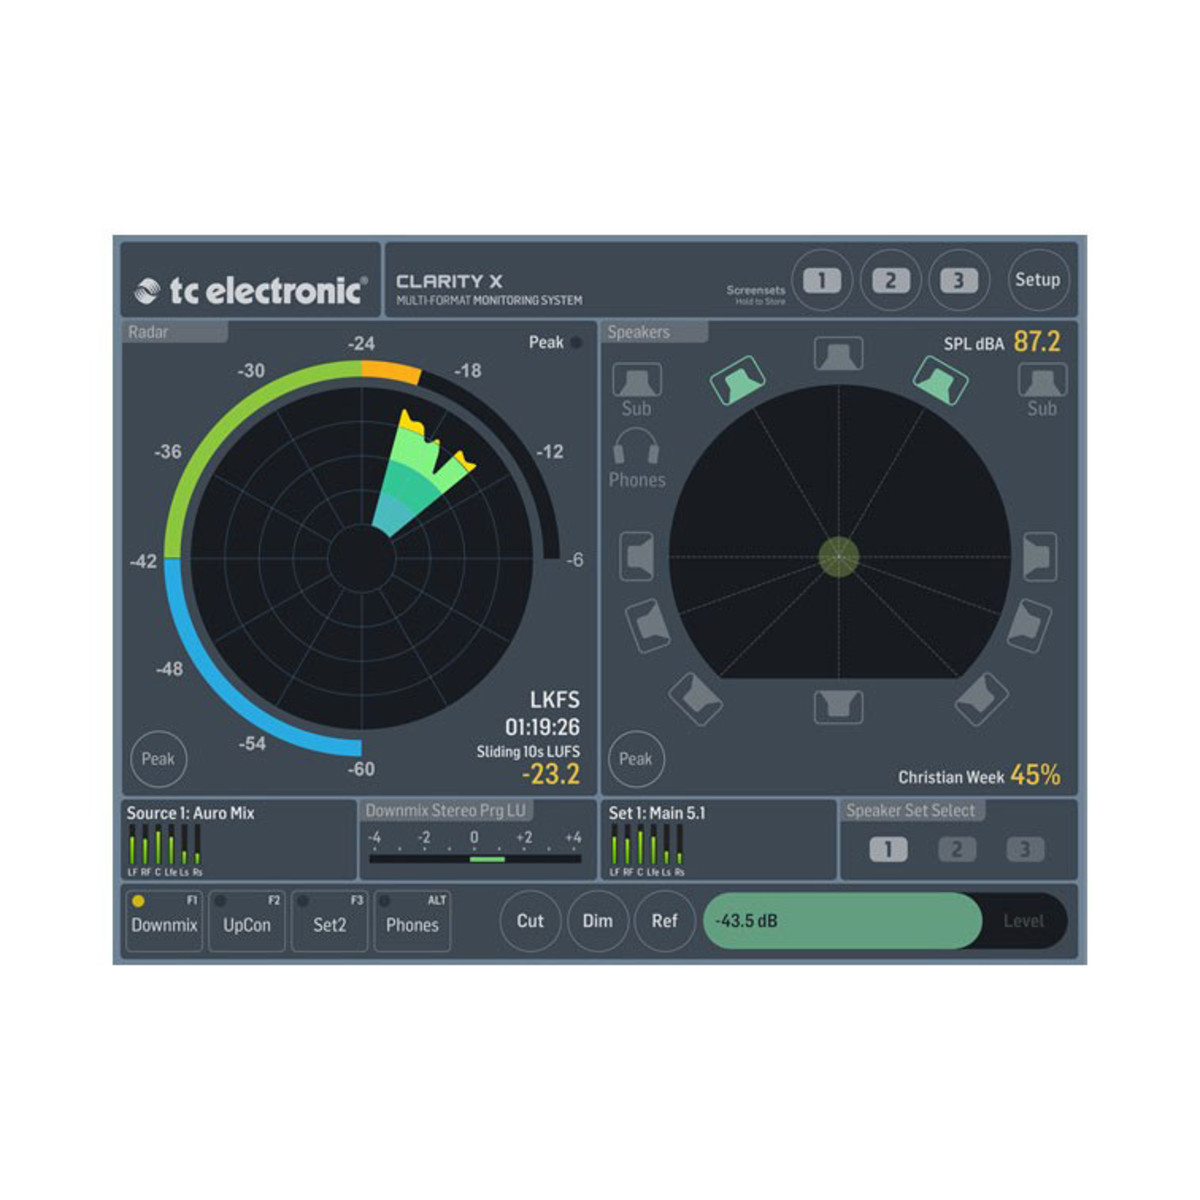Set monitor to Ref level
This screenshot has width=1200, height=1200.
click(x=664, y=921)
